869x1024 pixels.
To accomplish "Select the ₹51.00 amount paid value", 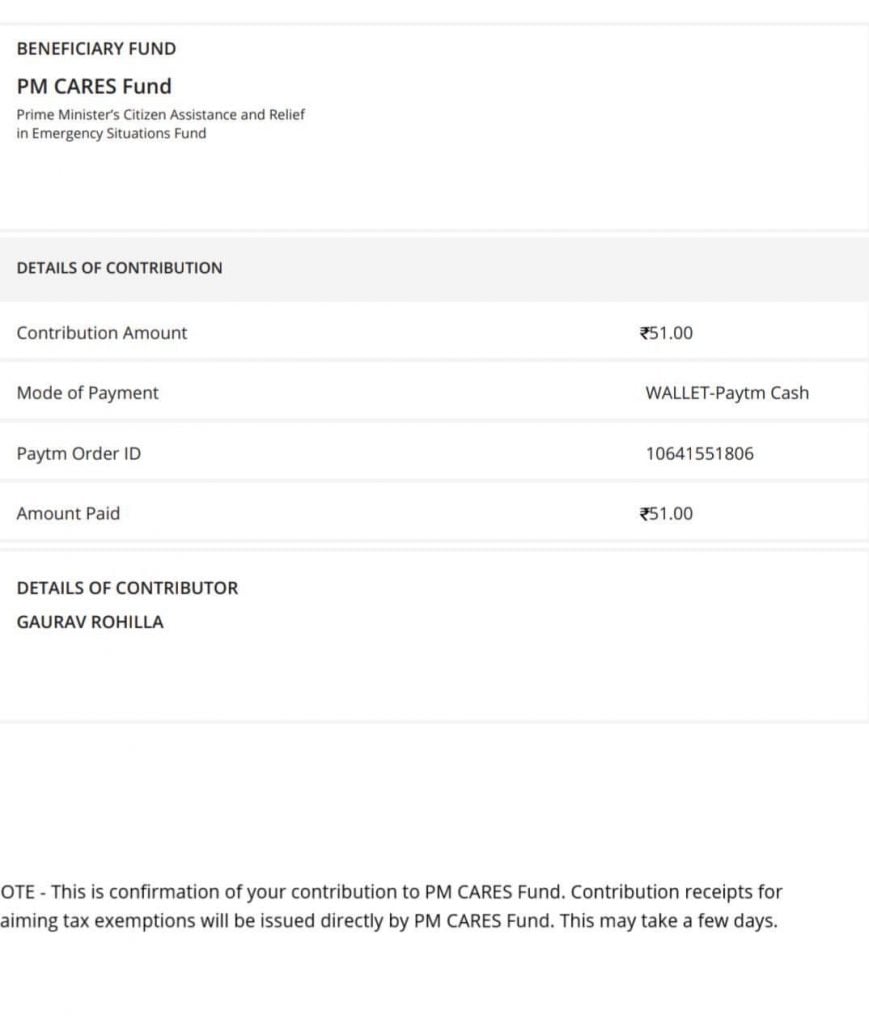I will tap(666, 514).
